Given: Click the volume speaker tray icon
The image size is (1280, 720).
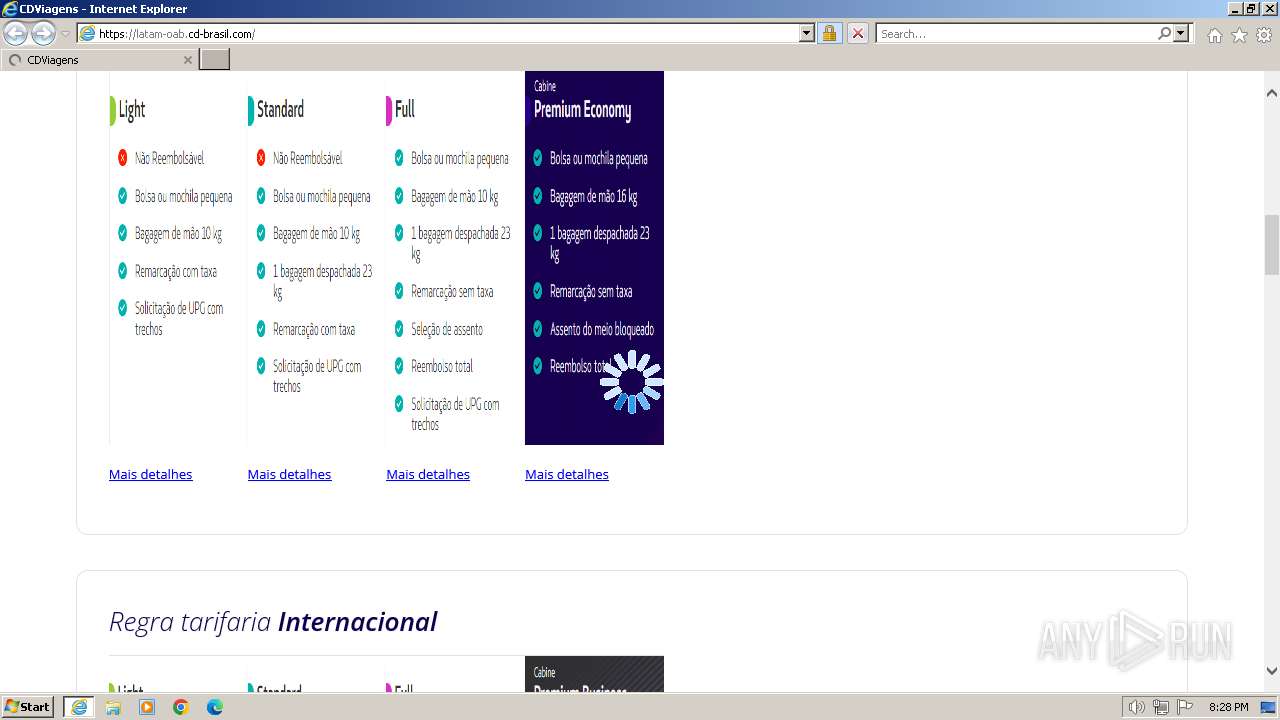Looking at the screenshot, I should [x=1136, y=707].
